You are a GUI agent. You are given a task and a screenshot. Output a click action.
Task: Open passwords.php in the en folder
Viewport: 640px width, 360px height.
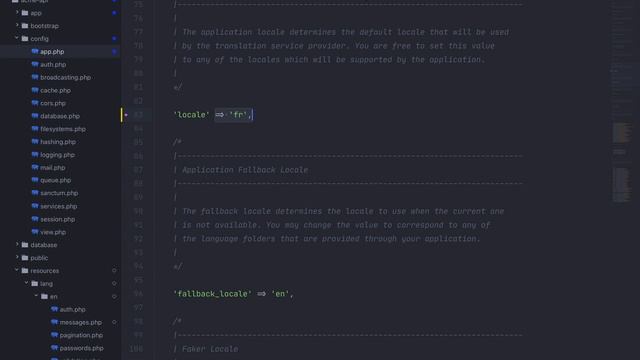pyautogui.click(x=82, y=348)
